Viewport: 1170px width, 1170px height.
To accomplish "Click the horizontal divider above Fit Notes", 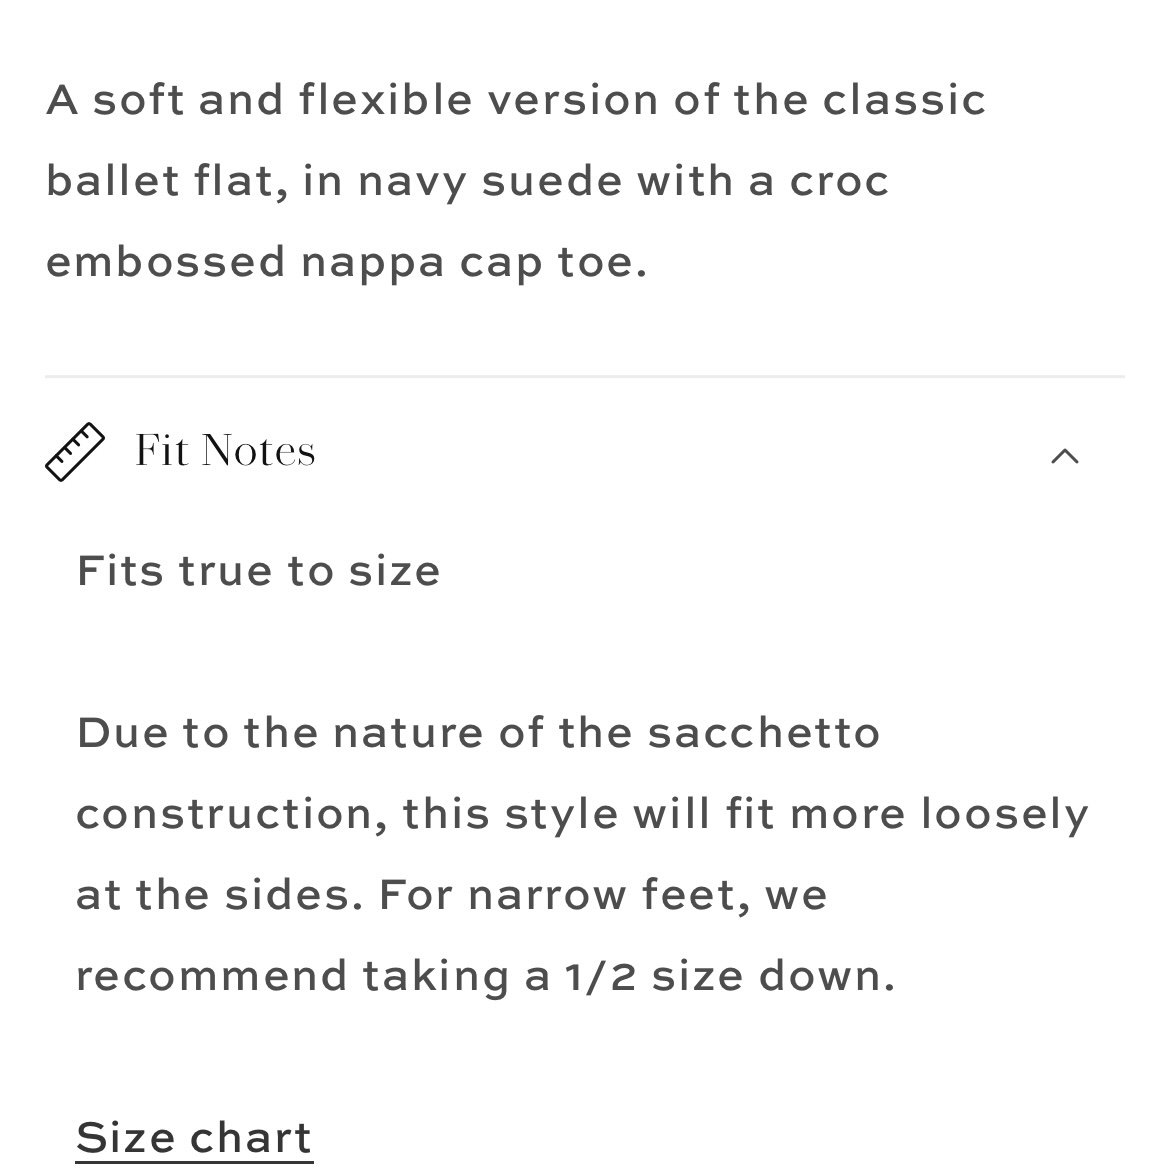I will coord(584,377).
